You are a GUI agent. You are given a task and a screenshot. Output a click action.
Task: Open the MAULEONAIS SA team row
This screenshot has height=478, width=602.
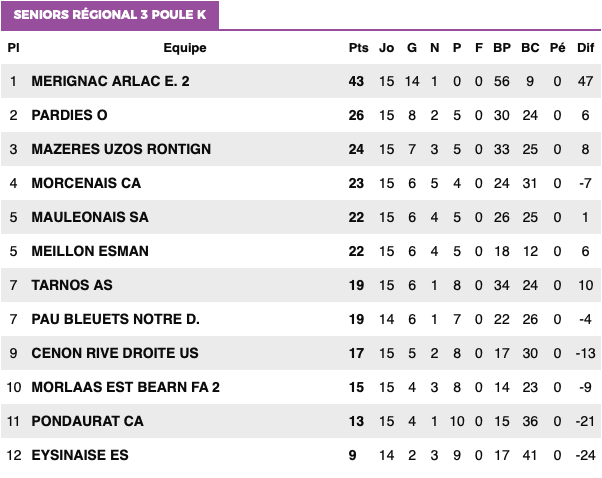click(x=301, y=217)
